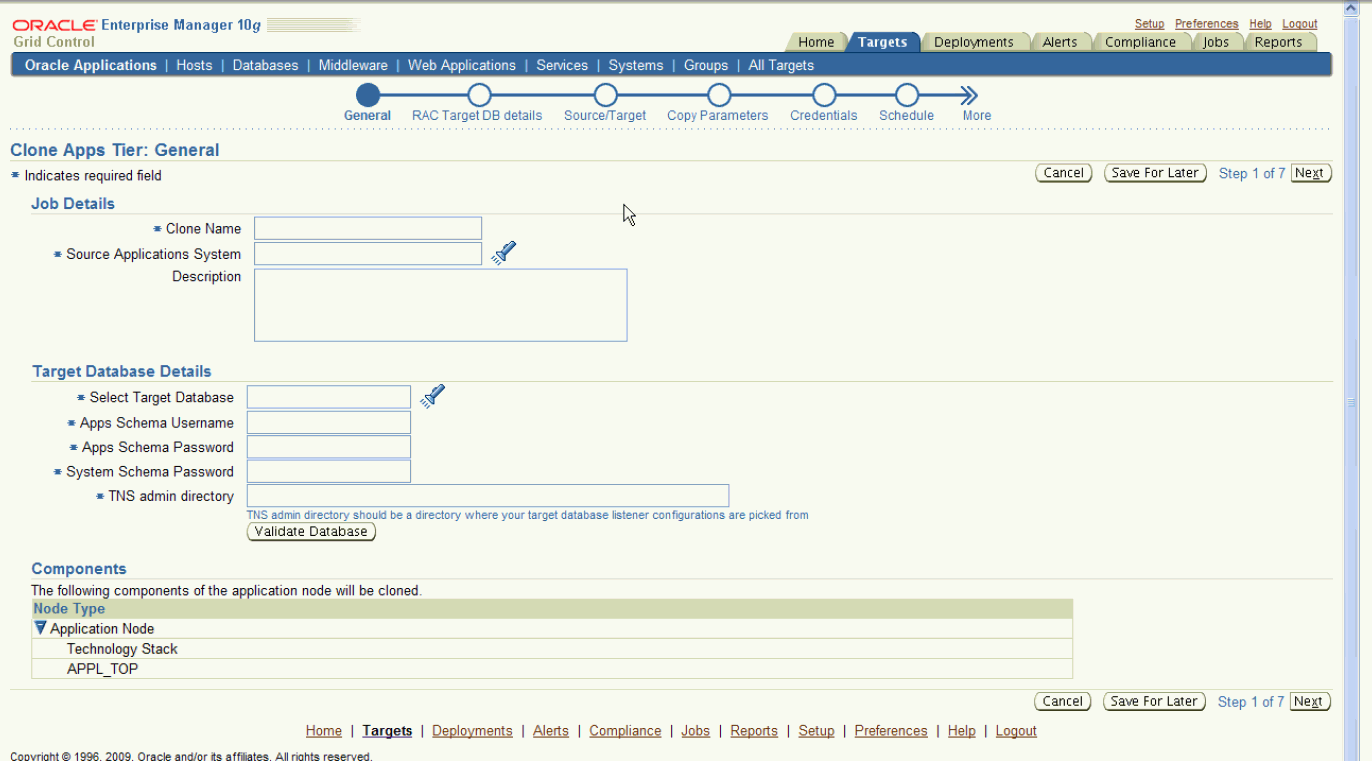Select the Schedule step circle
1372x761 pixels.
(x=907, y=95)
